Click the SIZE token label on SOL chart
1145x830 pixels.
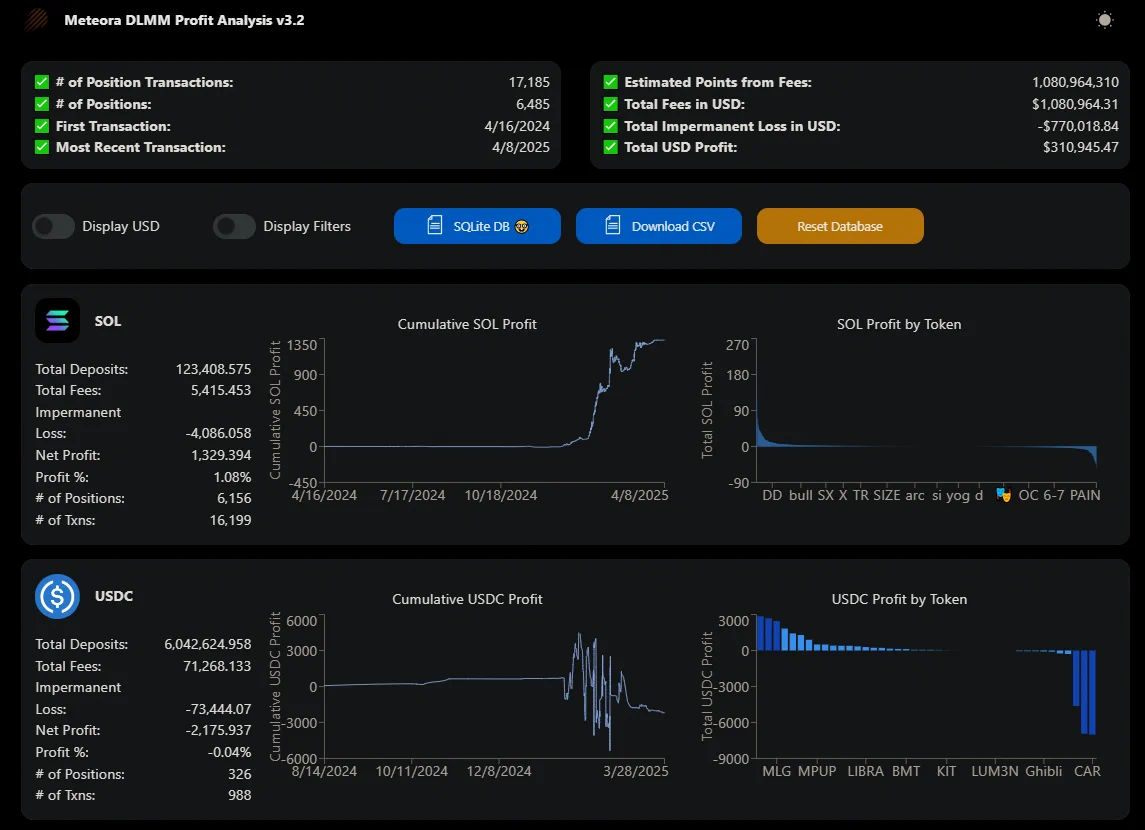click(886, 495)
